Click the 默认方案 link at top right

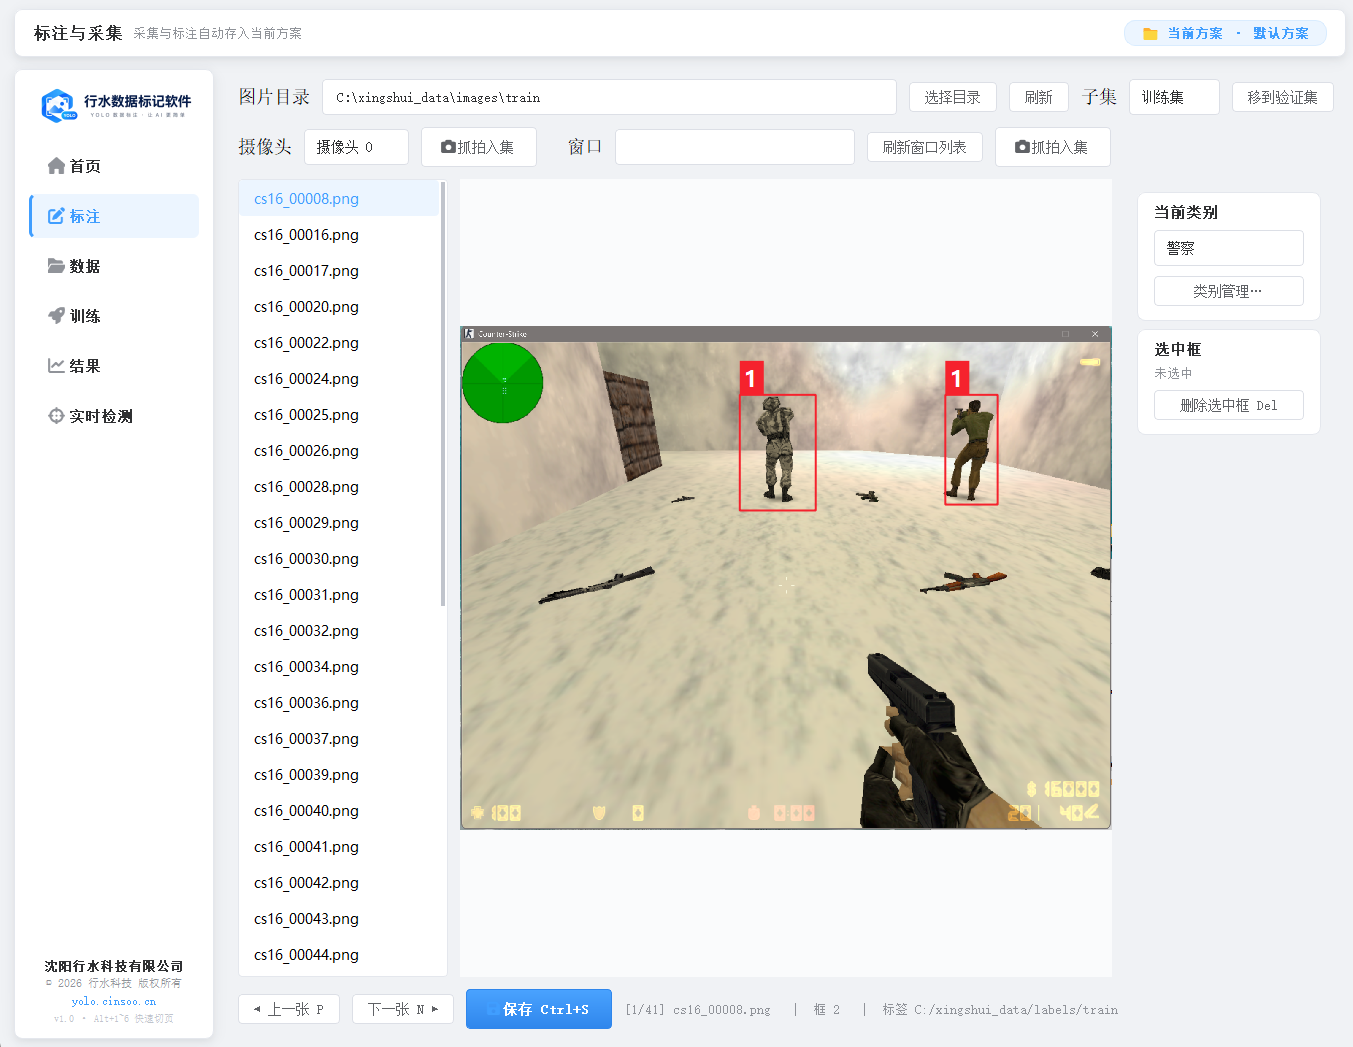click(x=1281, y=34)
